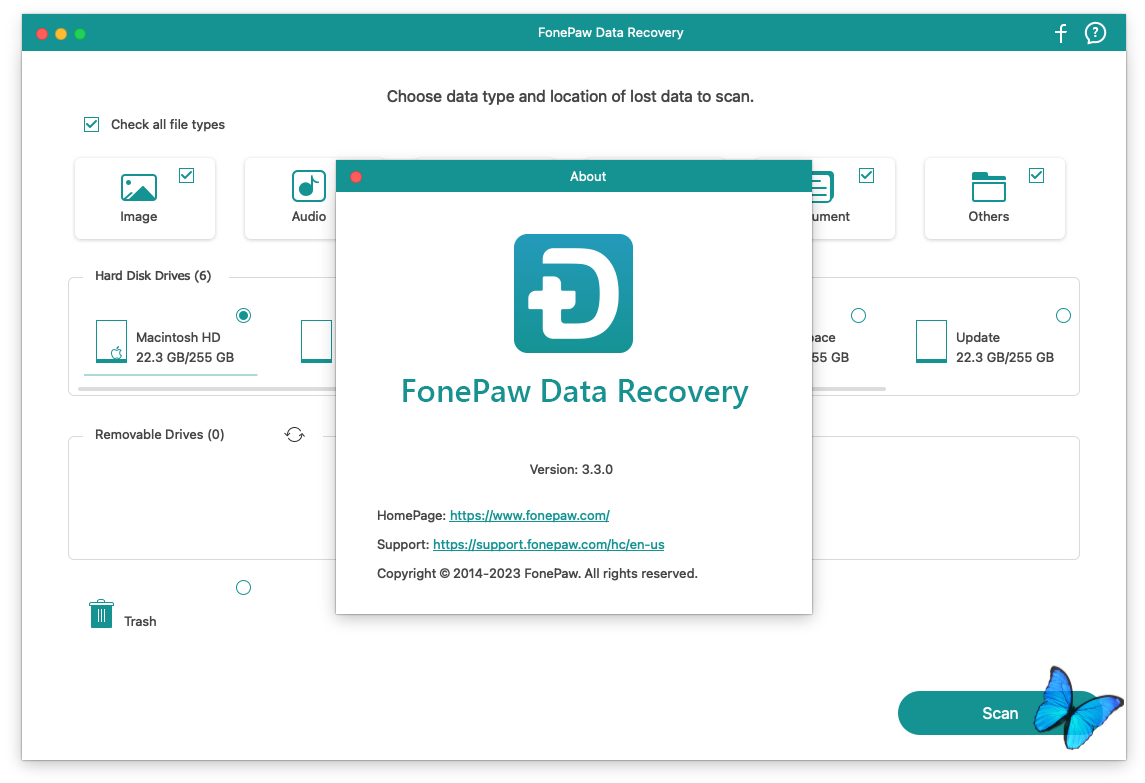Open the help question mark icon
Screen dimensions: 1145x783
coord(1096,33)
